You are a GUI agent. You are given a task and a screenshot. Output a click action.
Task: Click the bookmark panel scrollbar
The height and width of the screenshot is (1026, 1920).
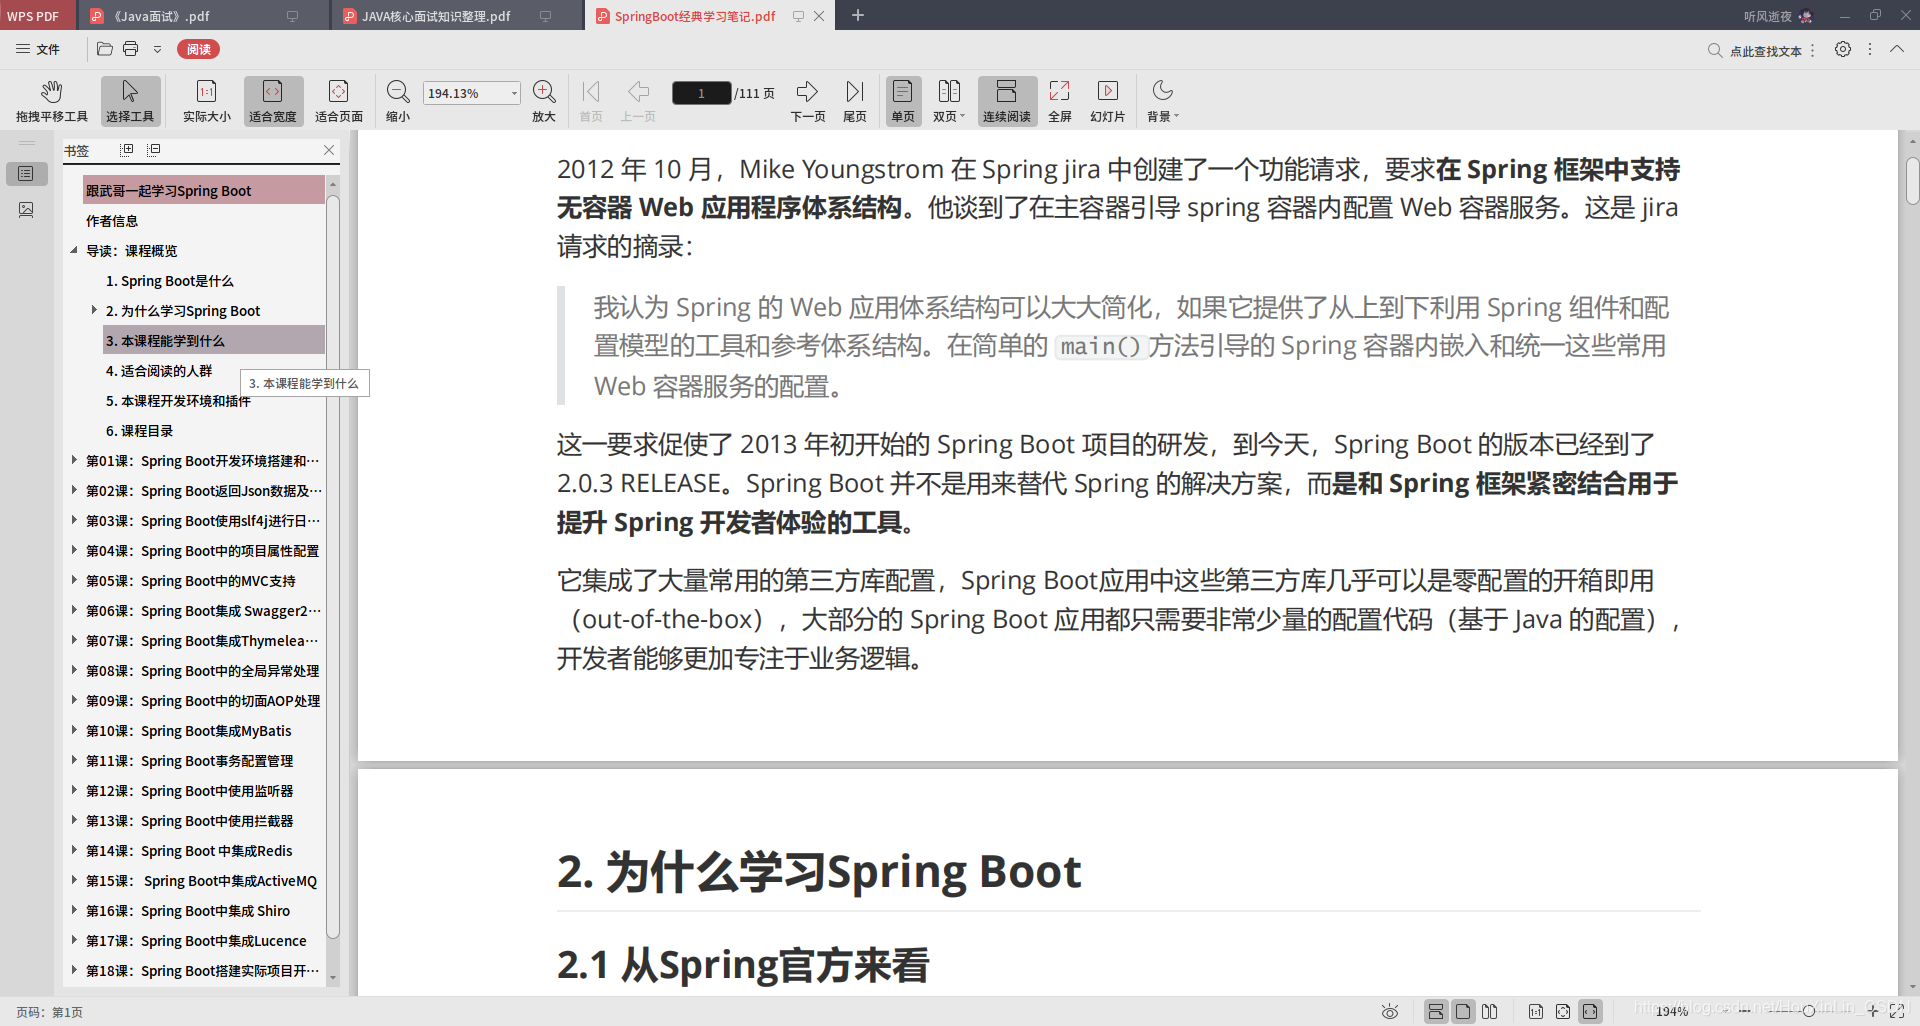pyautogui.click(x=333, y=567)
